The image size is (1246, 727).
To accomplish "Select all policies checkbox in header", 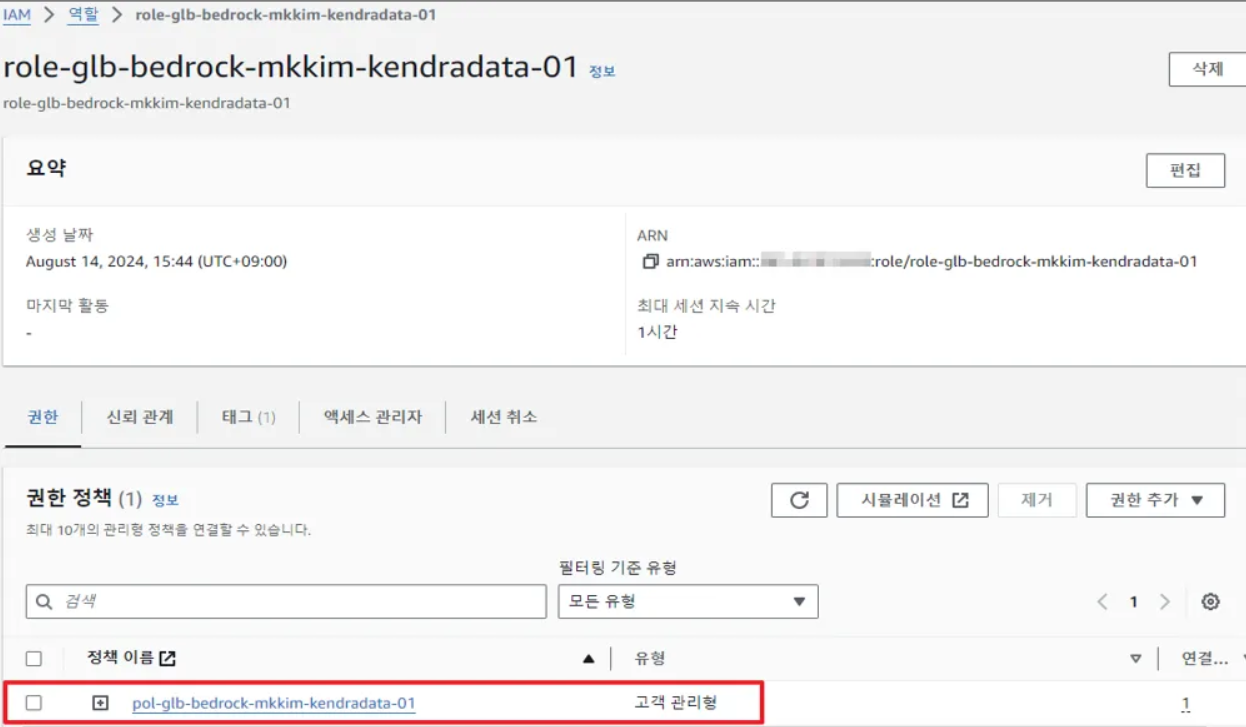I will click(x=34, y=658).
